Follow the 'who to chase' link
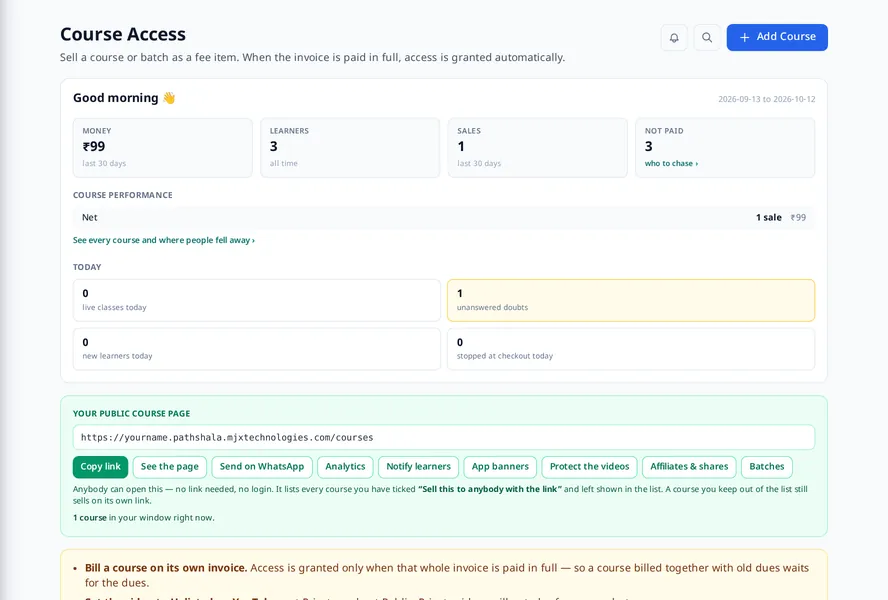888x600 pixels. 671,163
